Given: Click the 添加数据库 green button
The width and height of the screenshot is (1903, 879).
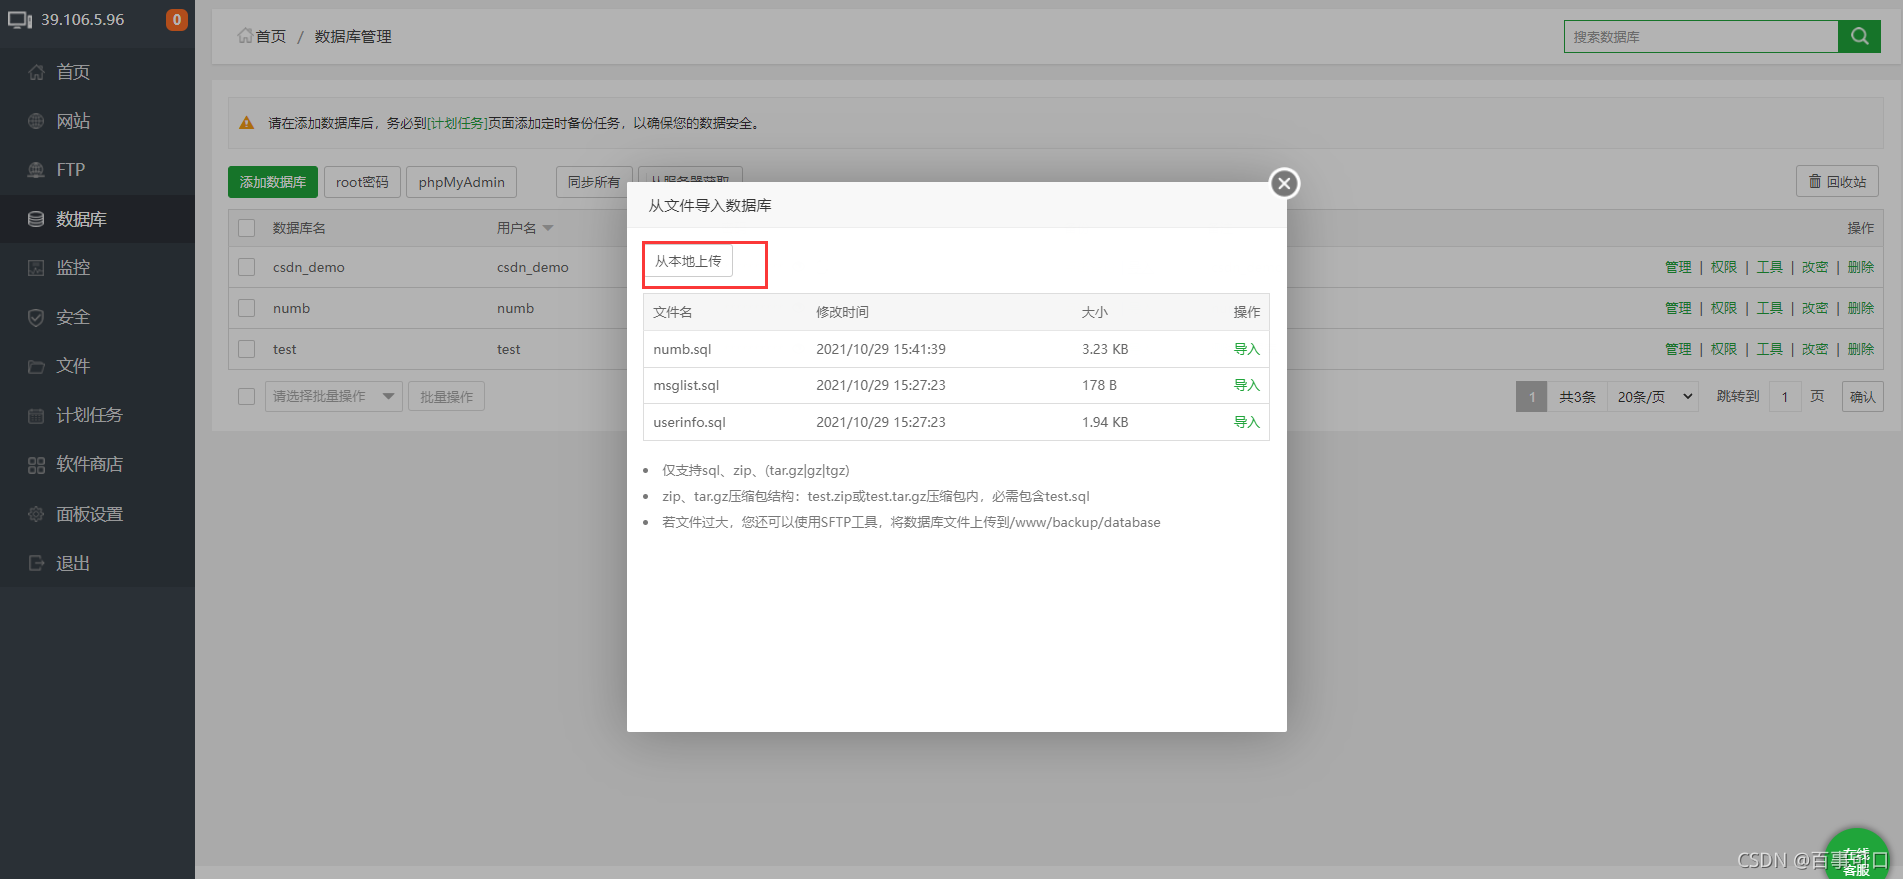Looking at the screenshot, I should point(273,182).
